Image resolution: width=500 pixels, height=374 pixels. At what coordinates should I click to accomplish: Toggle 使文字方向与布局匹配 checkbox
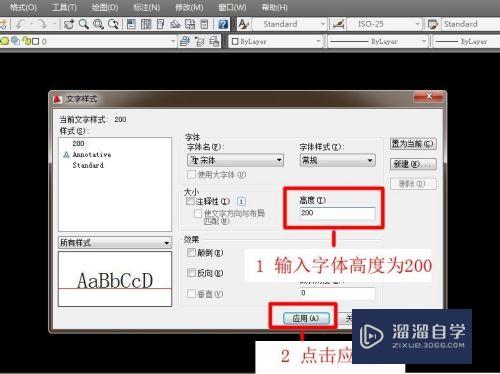tap(198, 213)
